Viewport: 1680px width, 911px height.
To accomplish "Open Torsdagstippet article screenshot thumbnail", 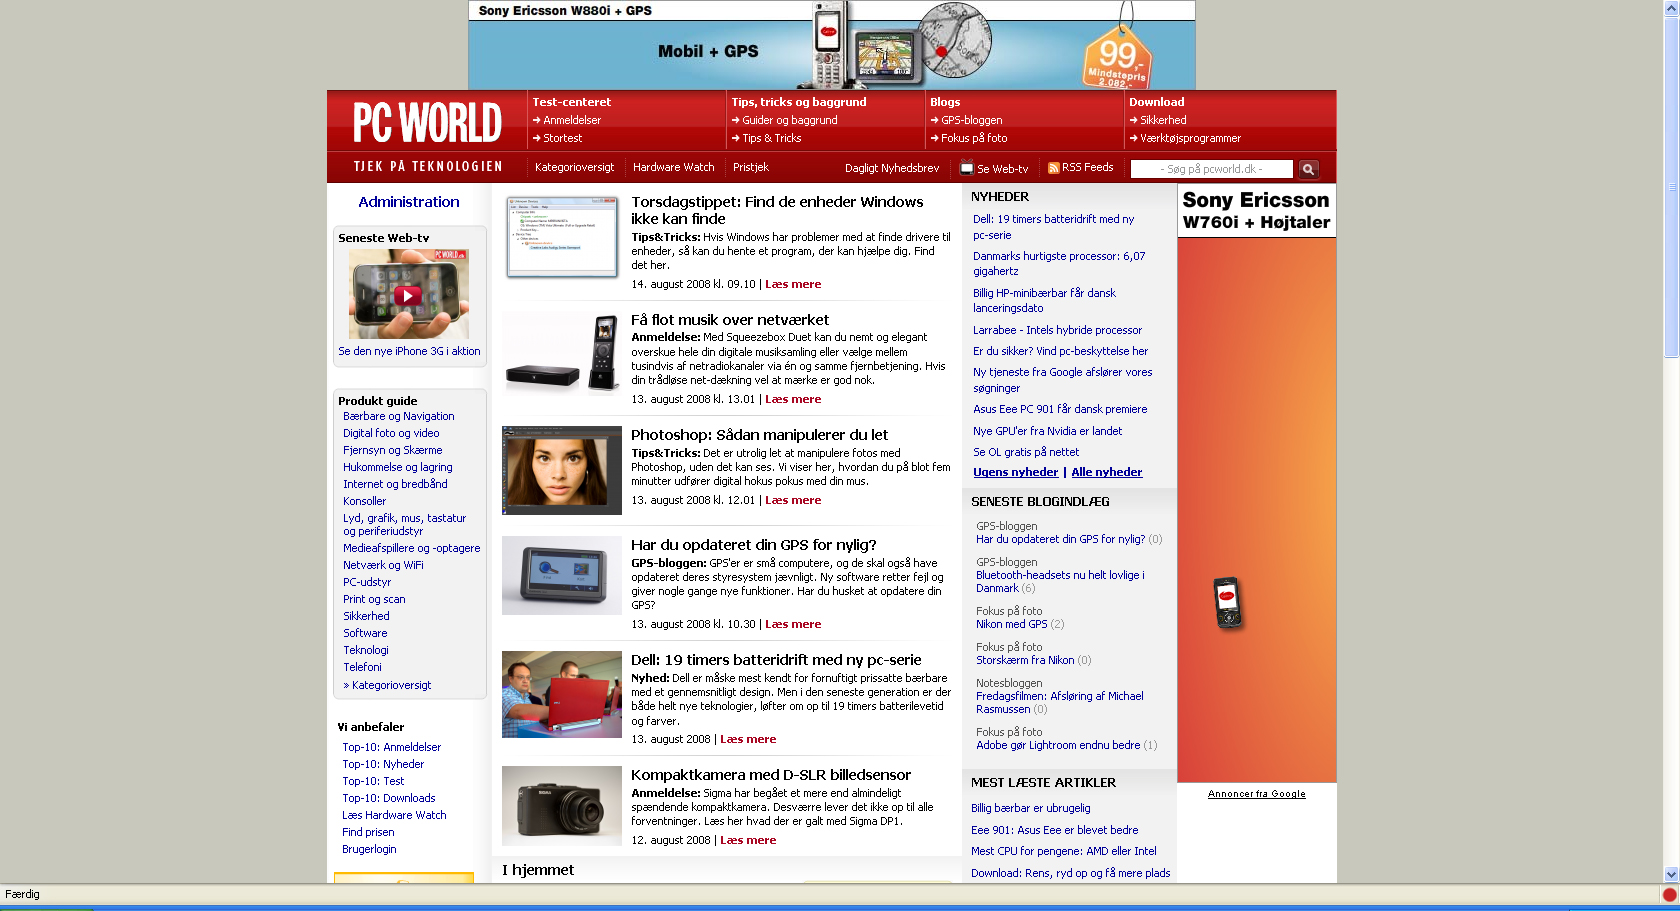I will tap(561, 237).
